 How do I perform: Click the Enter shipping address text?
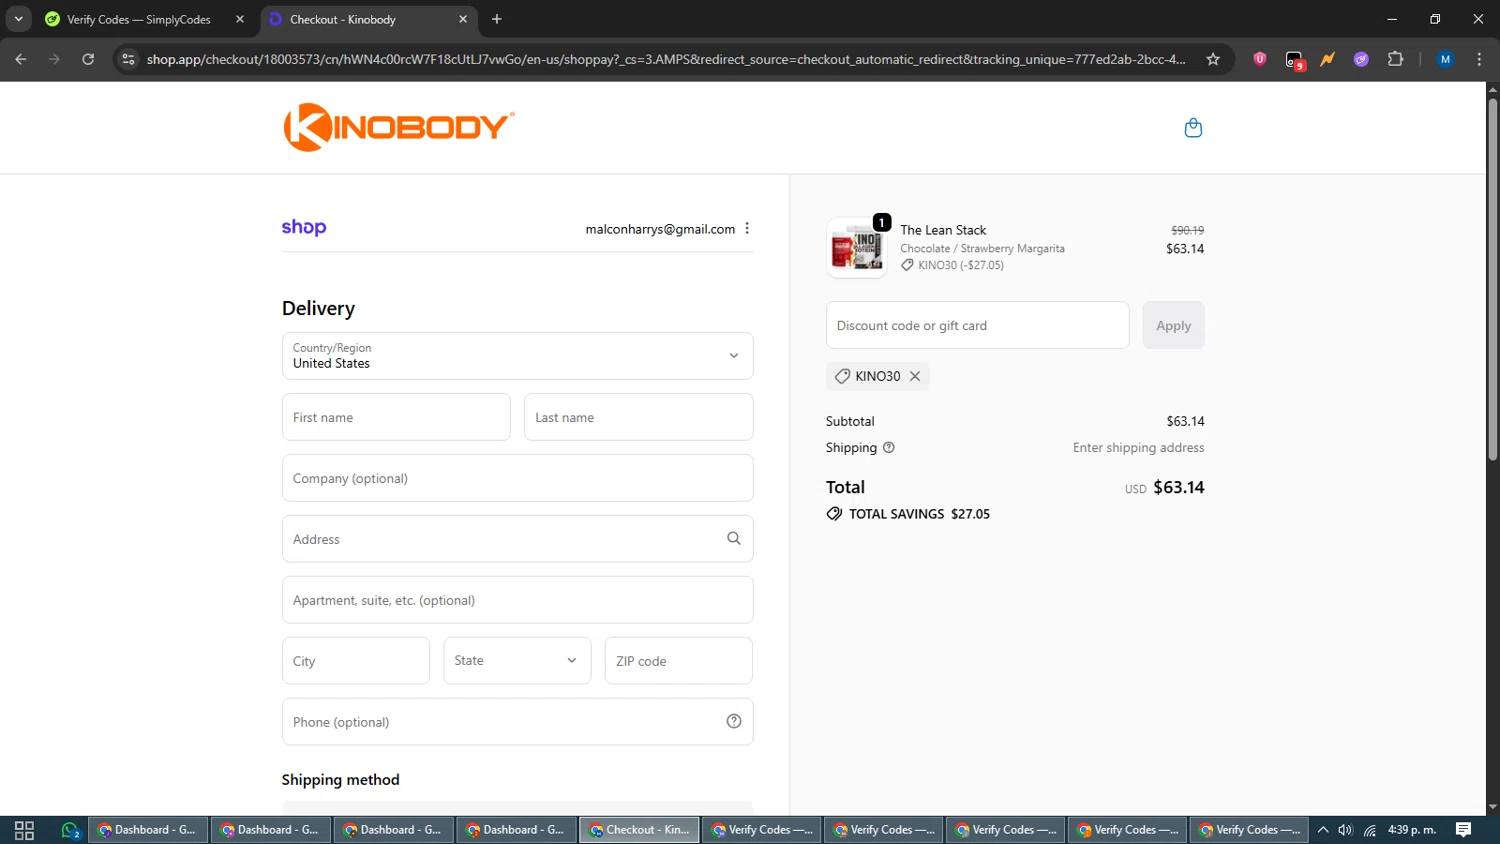1138,448
